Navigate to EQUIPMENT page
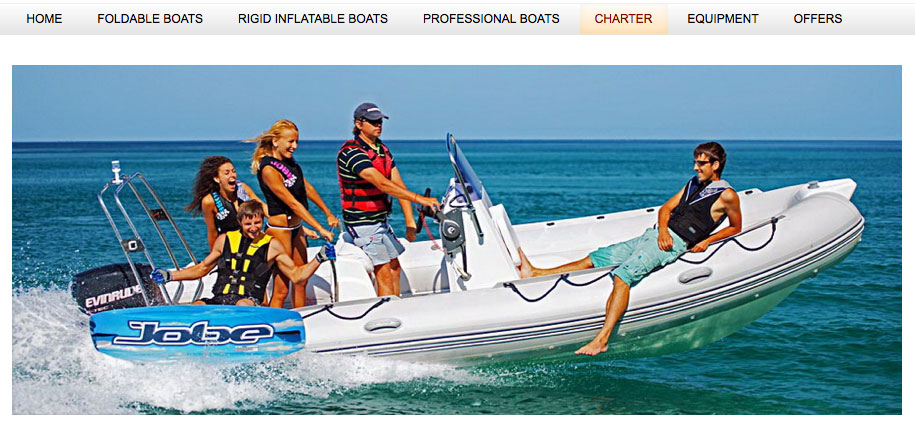The width and height of the screenshot is (915, 428). (722, 19)
